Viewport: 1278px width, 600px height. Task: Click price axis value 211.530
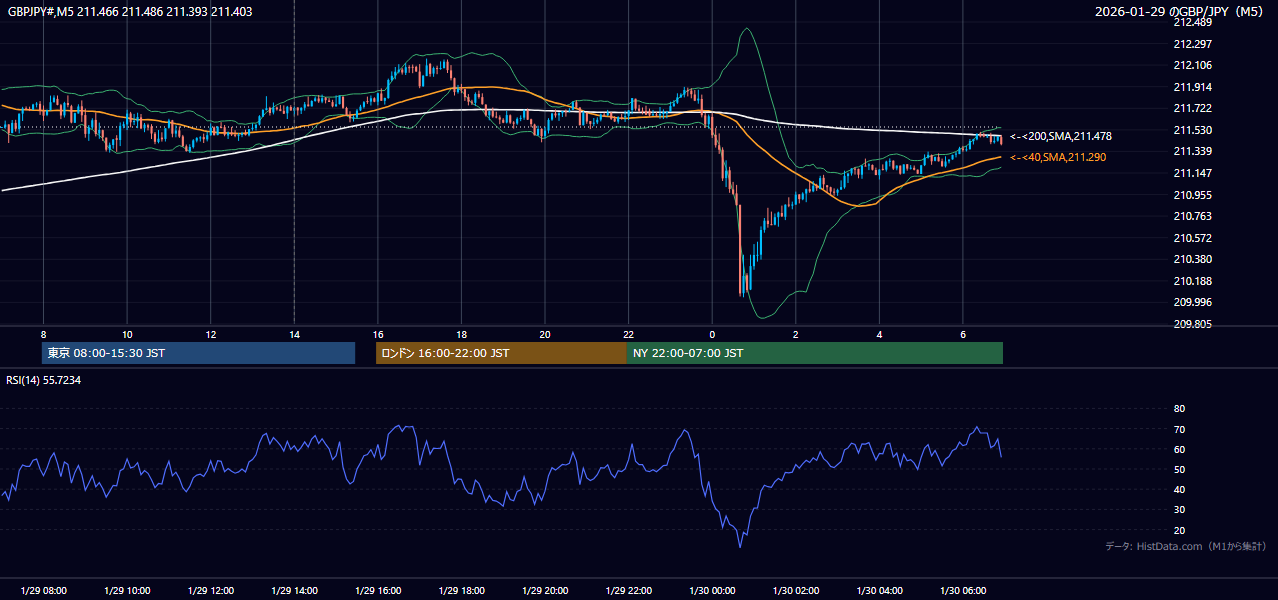point(1192,130)
